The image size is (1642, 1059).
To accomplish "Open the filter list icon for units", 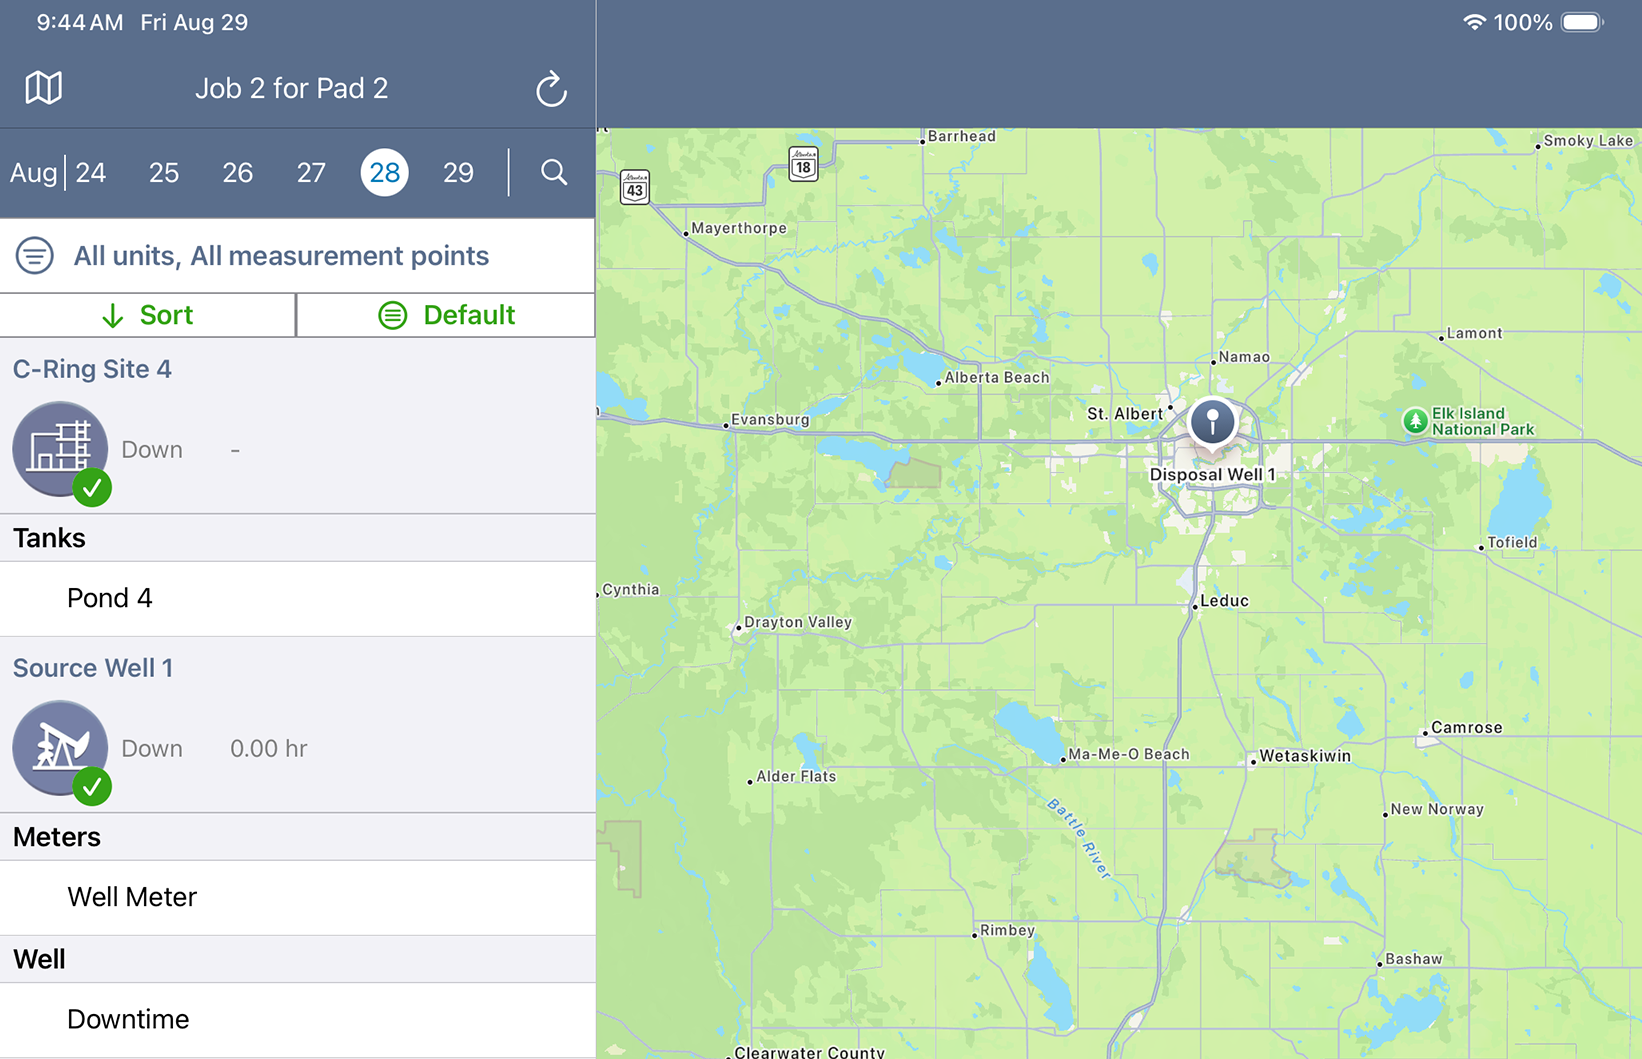I will 35,256.
